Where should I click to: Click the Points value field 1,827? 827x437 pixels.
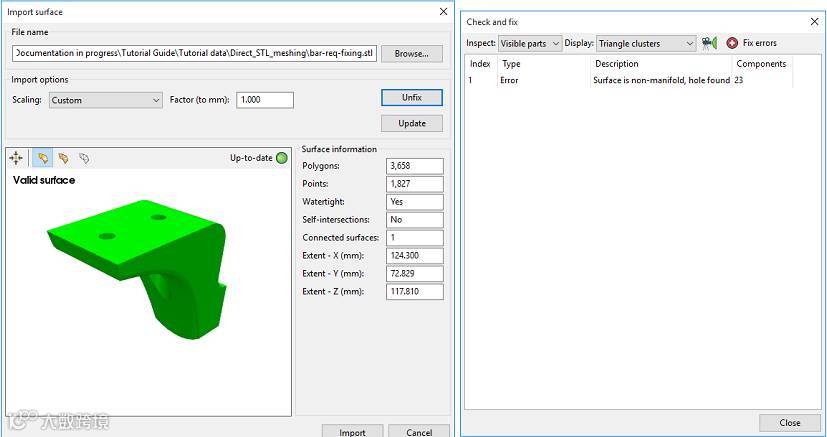pyautogui.click(x=415, y=184)
